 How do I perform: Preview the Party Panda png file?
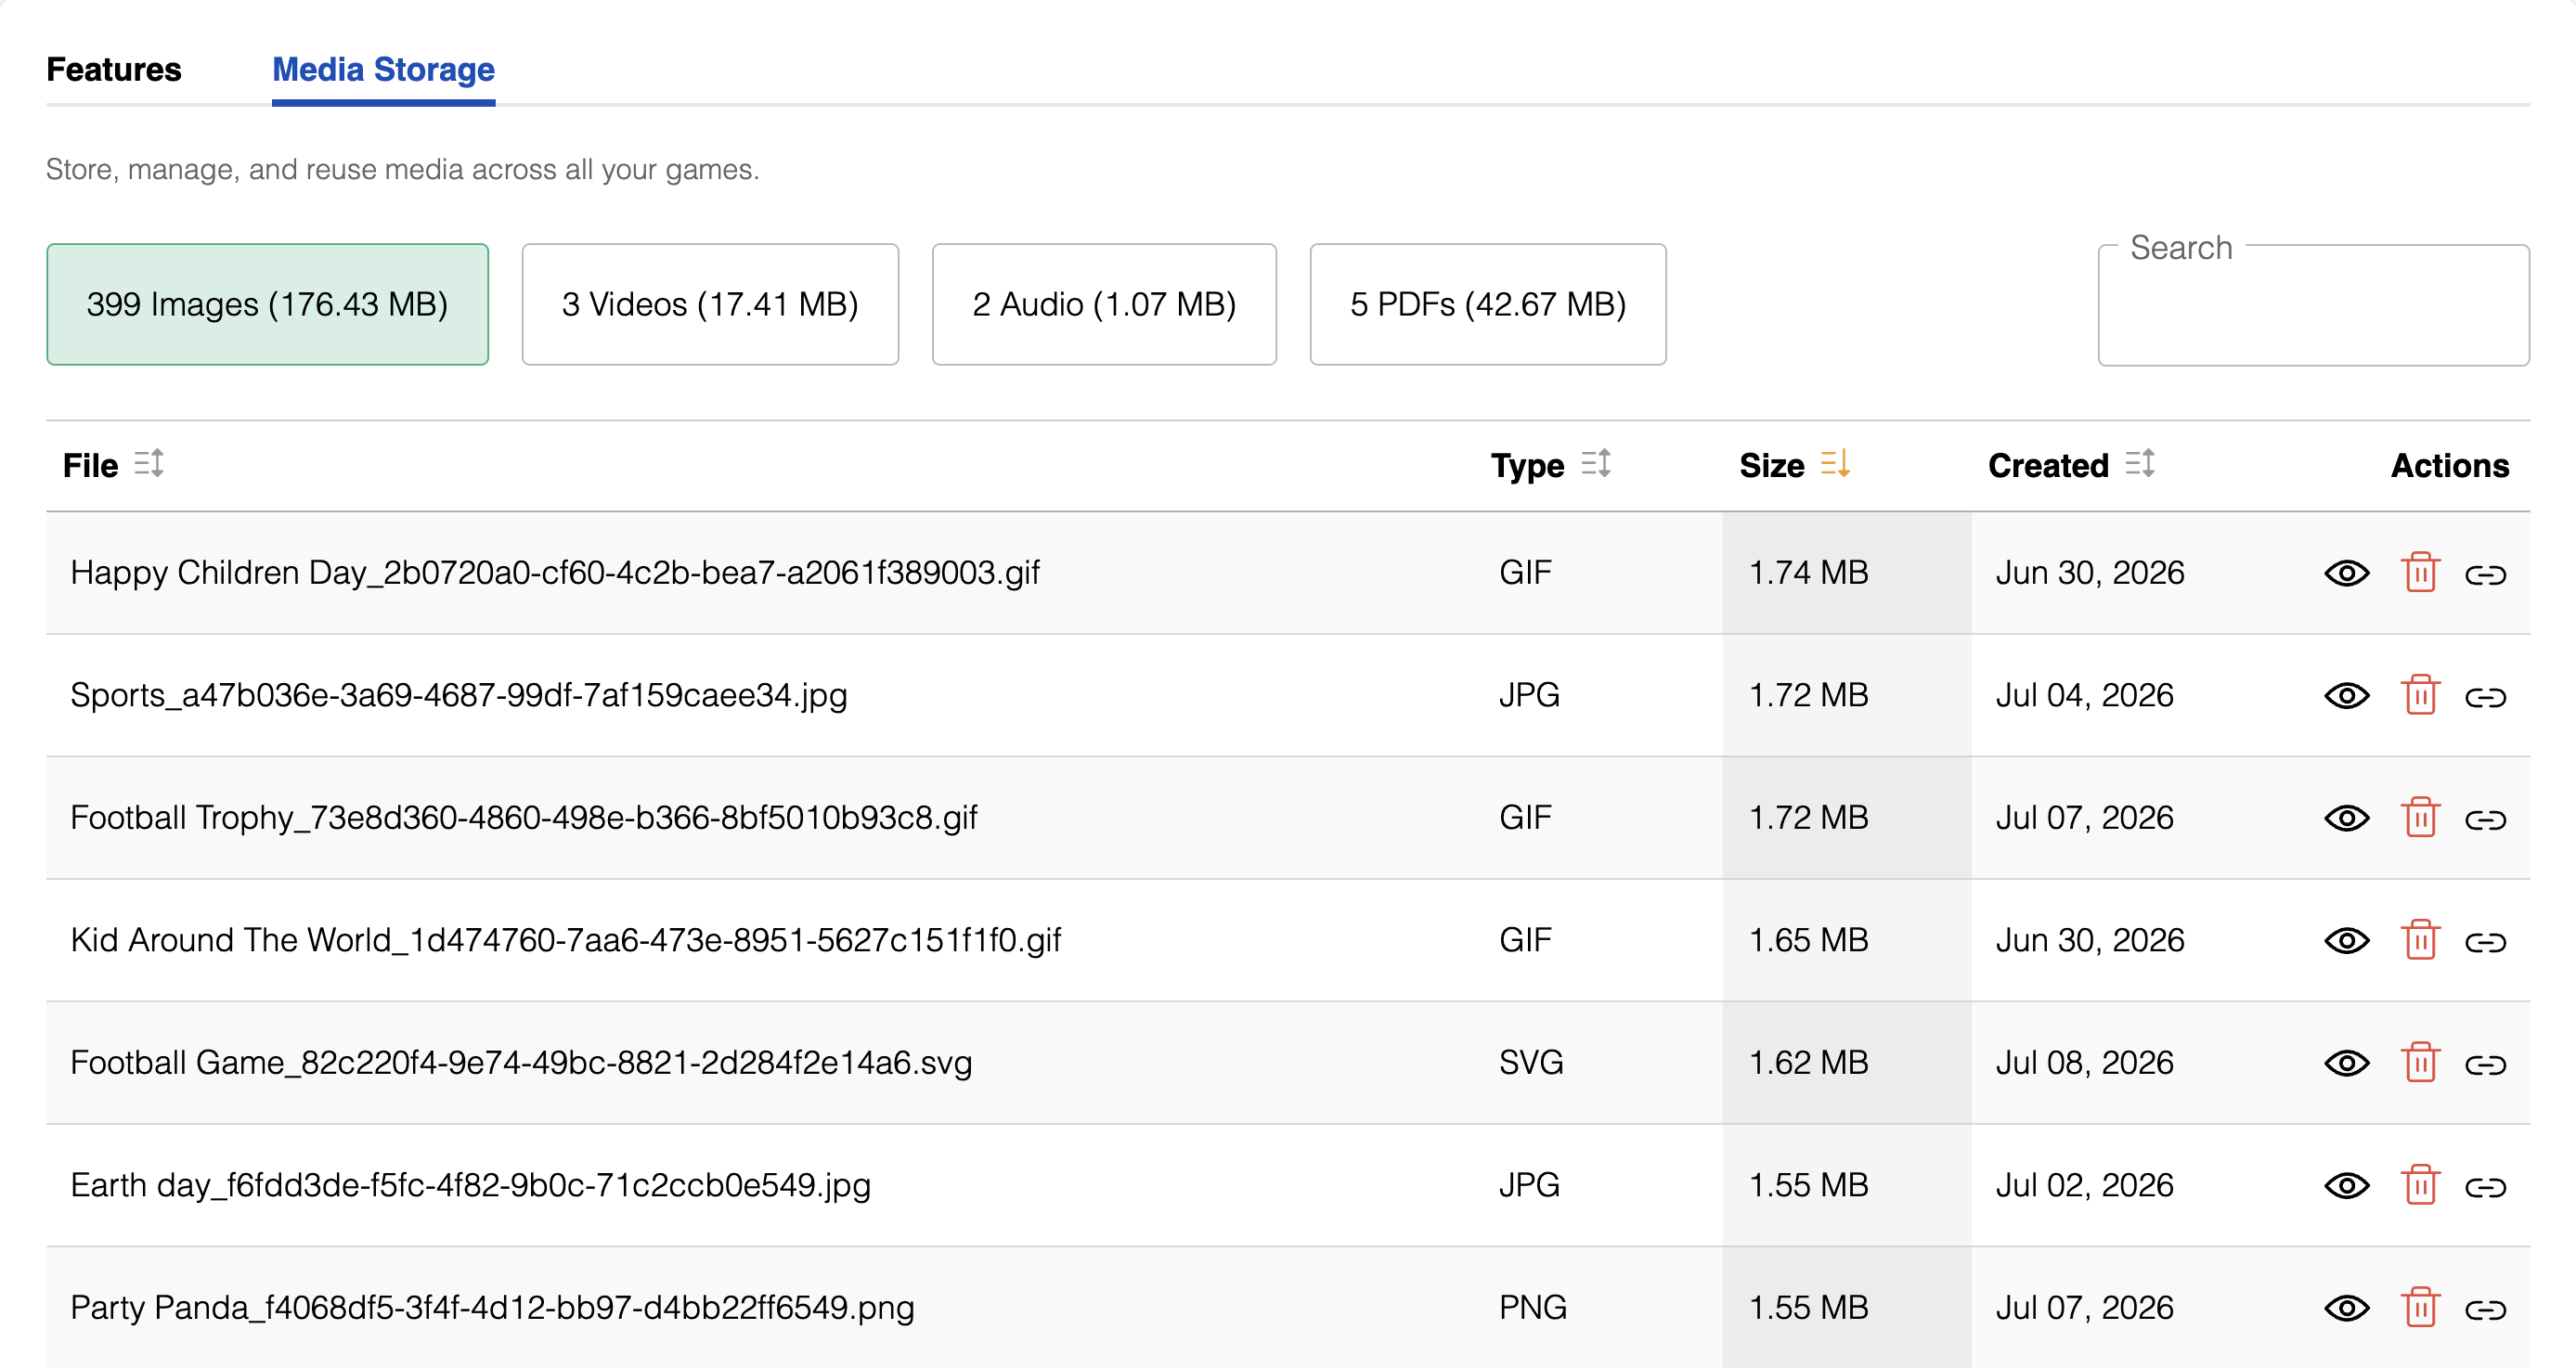2346,1308
